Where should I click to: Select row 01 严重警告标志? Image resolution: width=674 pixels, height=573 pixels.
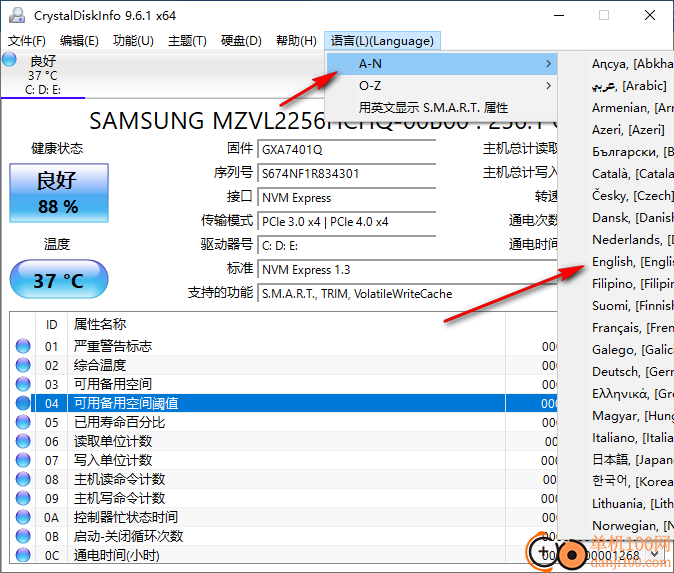[284, 346]
